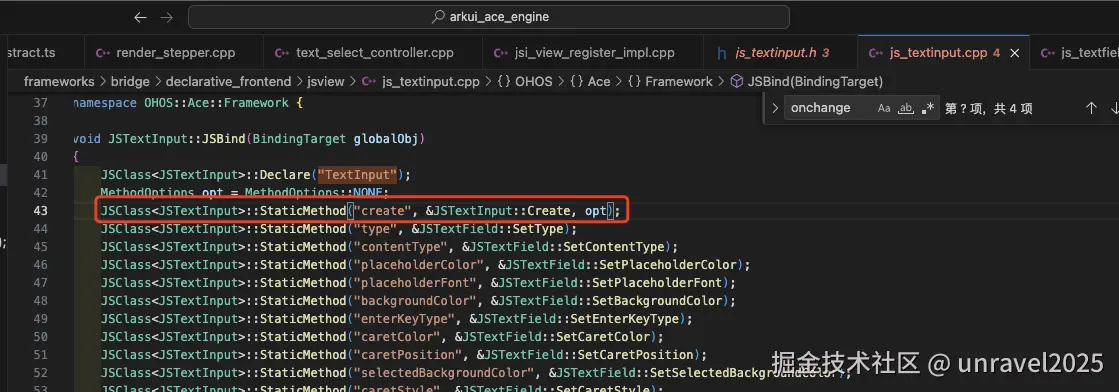Image resolution: width=1119 pixels, height=392 pixels.
Task: Click the header file icon on js_textinput.h tab
Action: click(721, 53)
